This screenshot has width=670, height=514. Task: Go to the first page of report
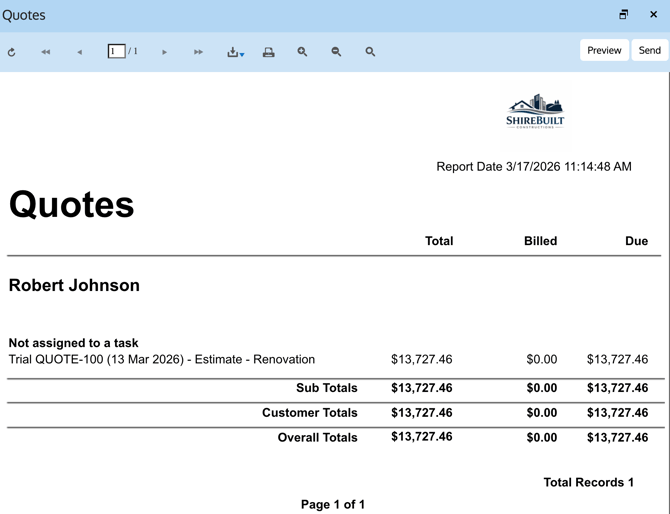point(45,52)
